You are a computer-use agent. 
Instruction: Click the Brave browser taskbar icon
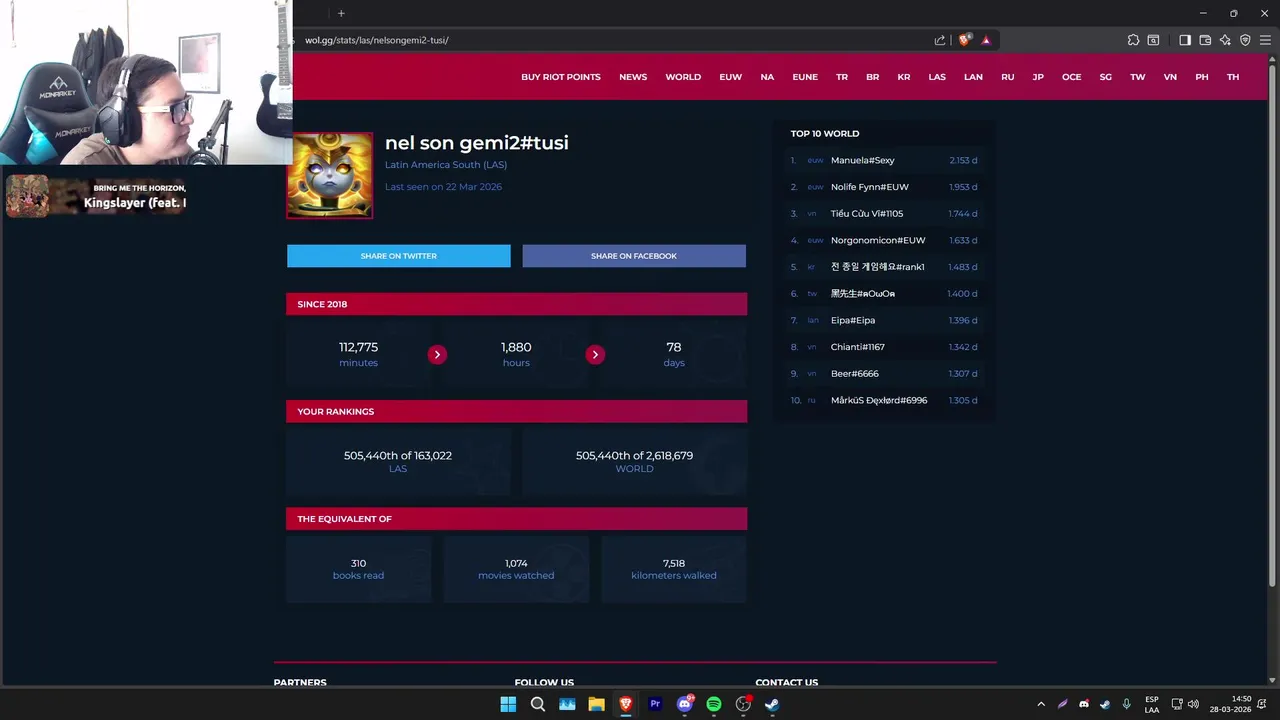tap(626, 704)
